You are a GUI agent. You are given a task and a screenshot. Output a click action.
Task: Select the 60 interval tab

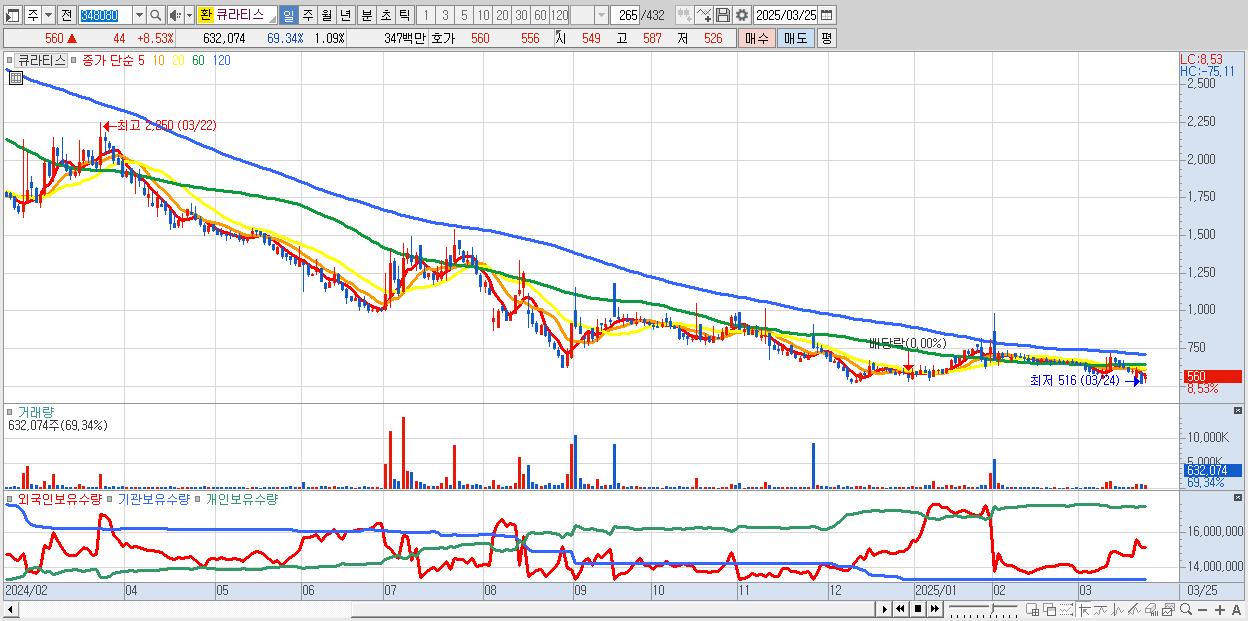[x=540, y=15]
